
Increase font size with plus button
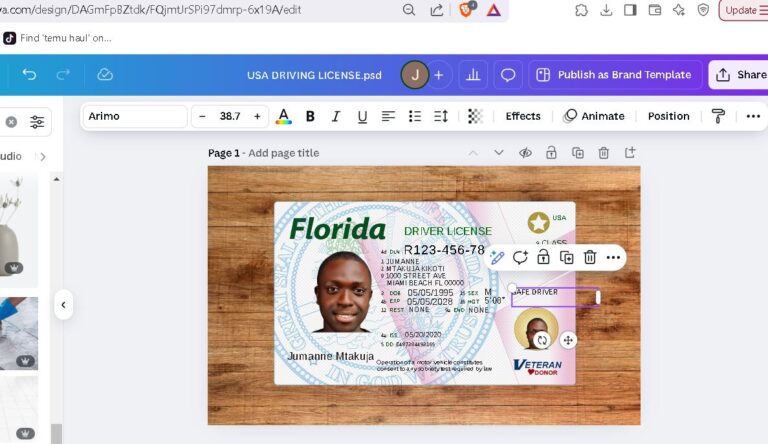click(257, 117)
